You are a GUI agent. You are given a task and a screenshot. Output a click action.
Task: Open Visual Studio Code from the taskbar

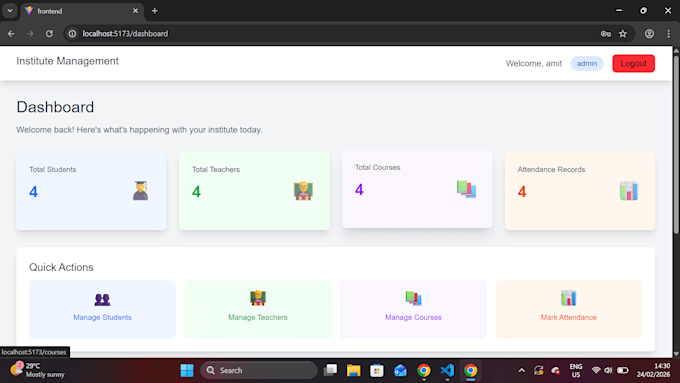[447, 370]
